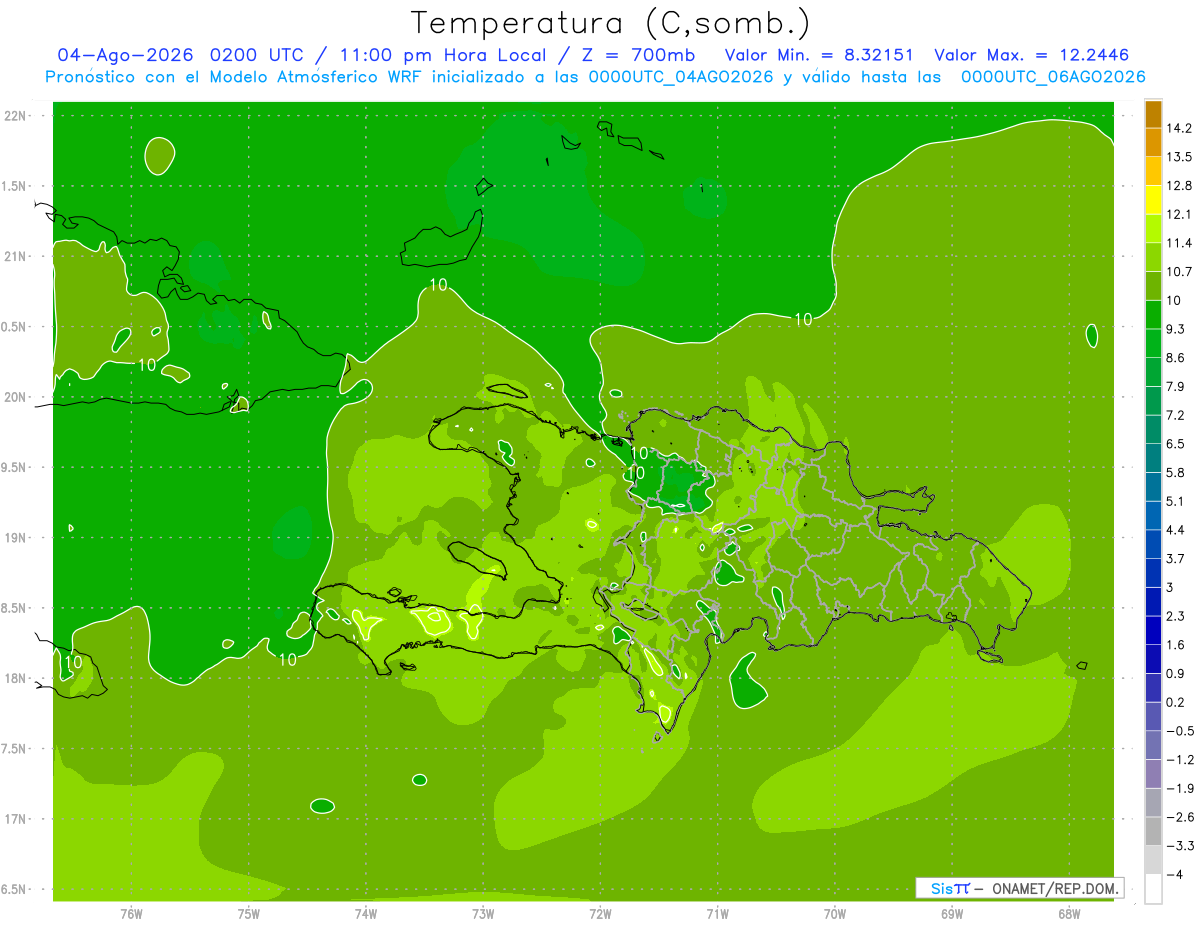Pick the gray swatch between -2.6 and -3.3
The height and width of the screenshot is (927, 1200).
tap(1153, 832)
